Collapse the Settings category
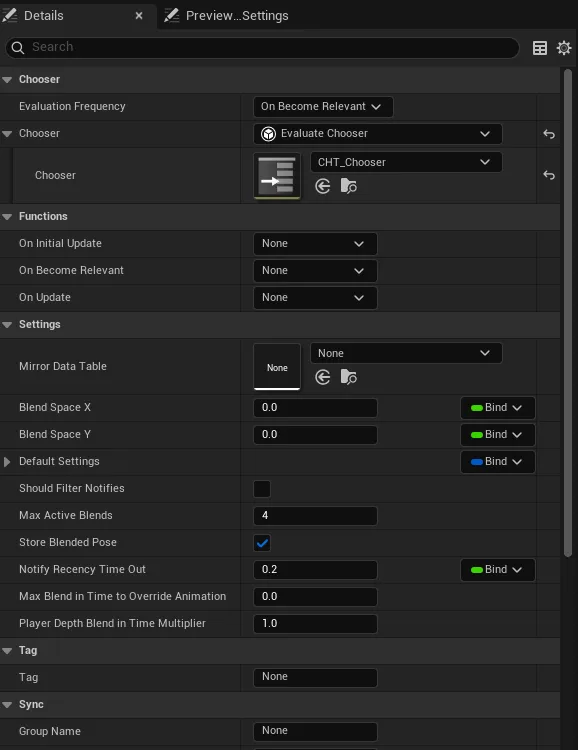Image resolution: width=578 pixels, height=750 pixels. (x=7, y=325)
